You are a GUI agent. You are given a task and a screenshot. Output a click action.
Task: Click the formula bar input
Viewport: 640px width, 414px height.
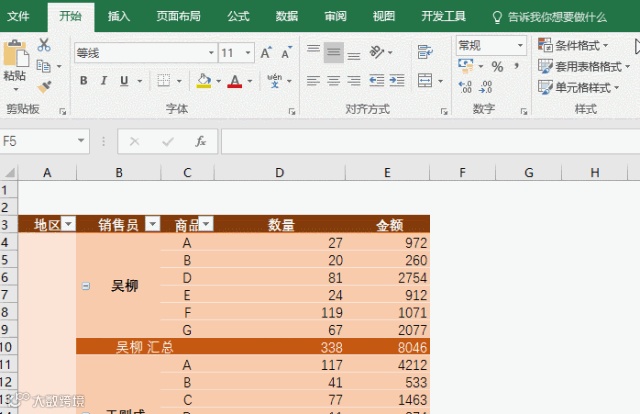(431, 141)
